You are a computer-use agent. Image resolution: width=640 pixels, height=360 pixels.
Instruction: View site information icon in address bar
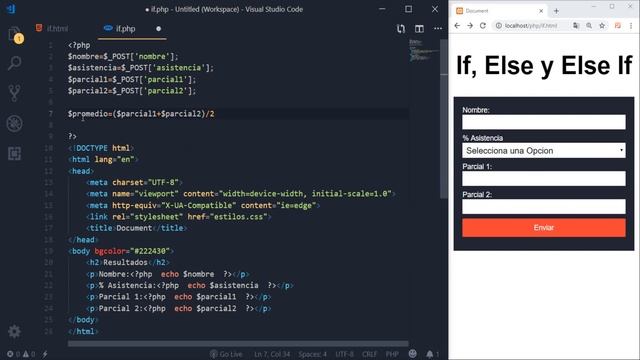click(498, 26)
